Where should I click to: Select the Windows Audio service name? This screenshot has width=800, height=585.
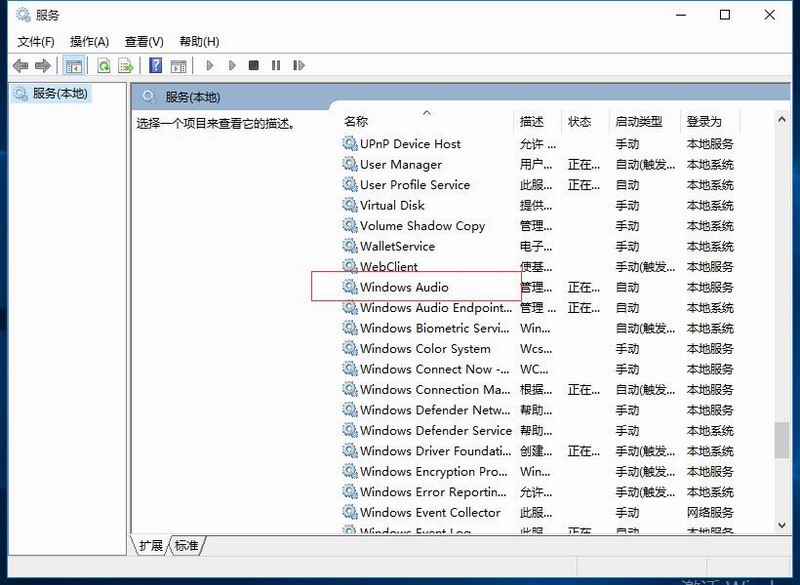point(404,287)
